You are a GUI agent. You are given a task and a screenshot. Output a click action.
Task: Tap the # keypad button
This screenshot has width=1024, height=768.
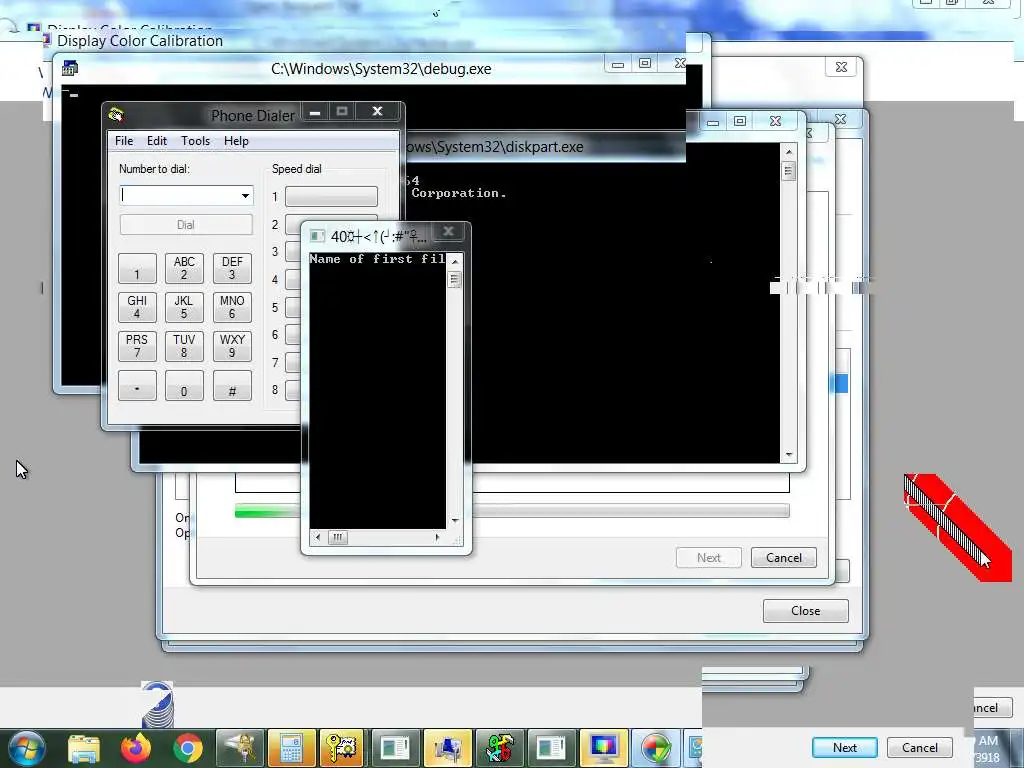232,385
